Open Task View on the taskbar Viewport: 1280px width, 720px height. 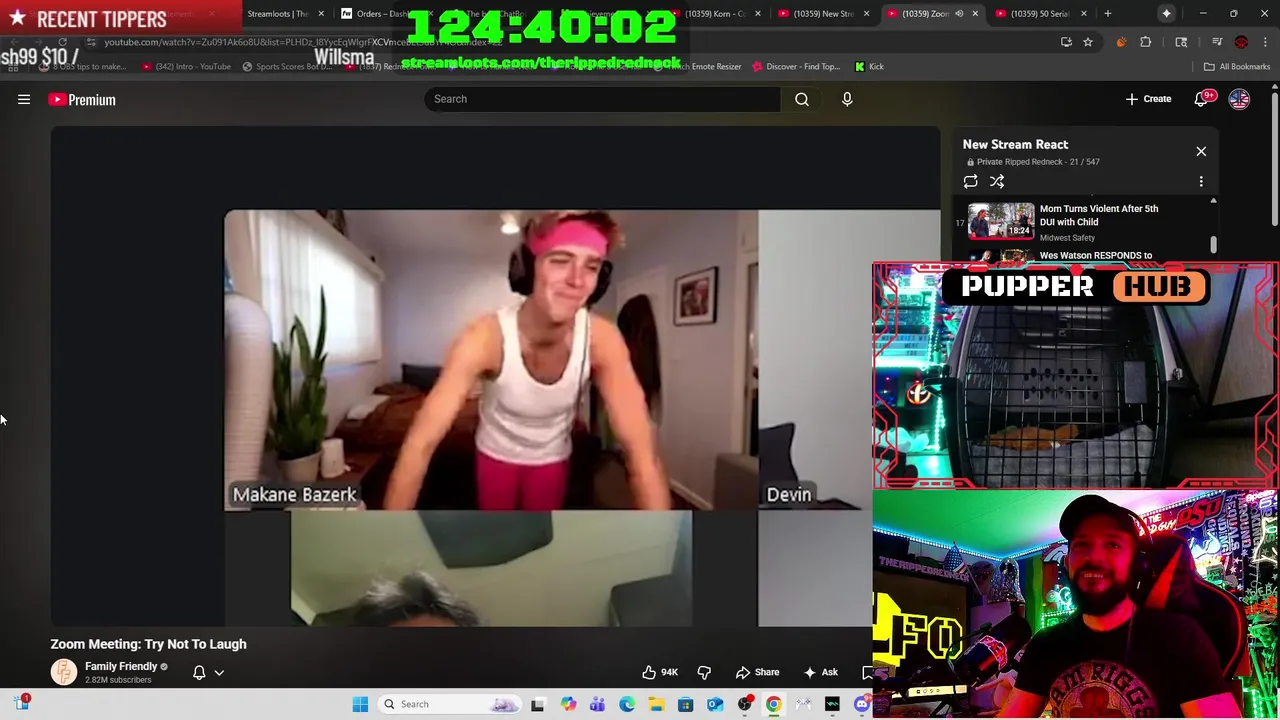tap(537, 704)
